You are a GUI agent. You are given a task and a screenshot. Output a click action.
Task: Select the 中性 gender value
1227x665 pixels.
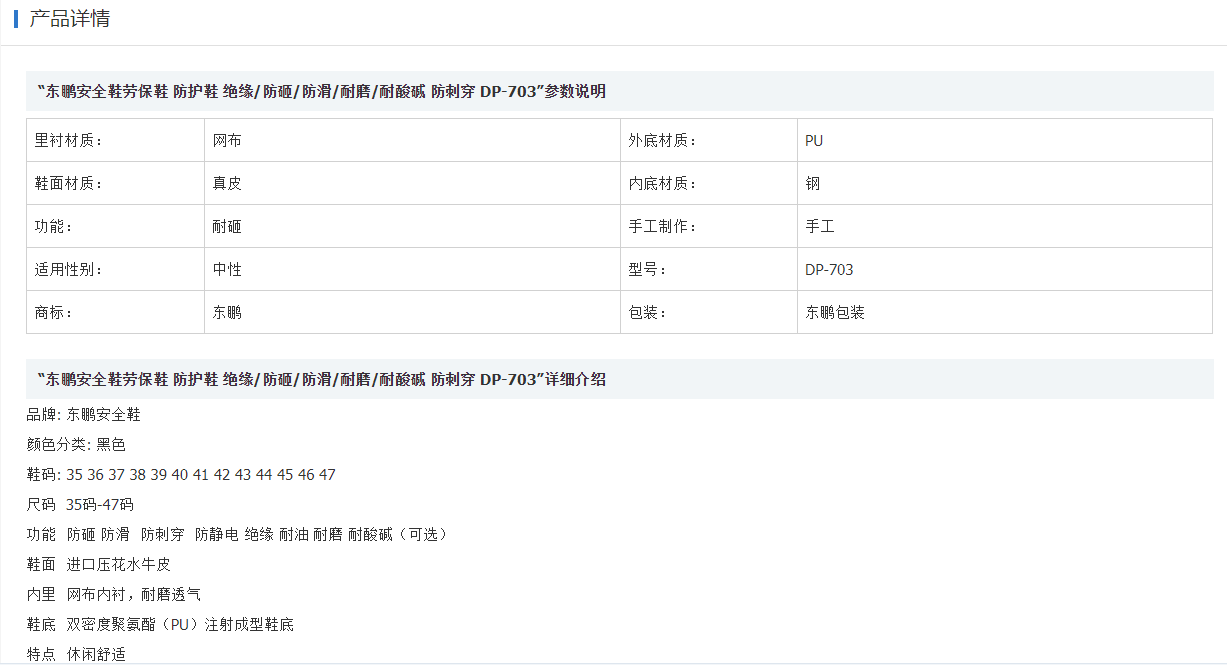pyautogui.click(x=413, y=270)
